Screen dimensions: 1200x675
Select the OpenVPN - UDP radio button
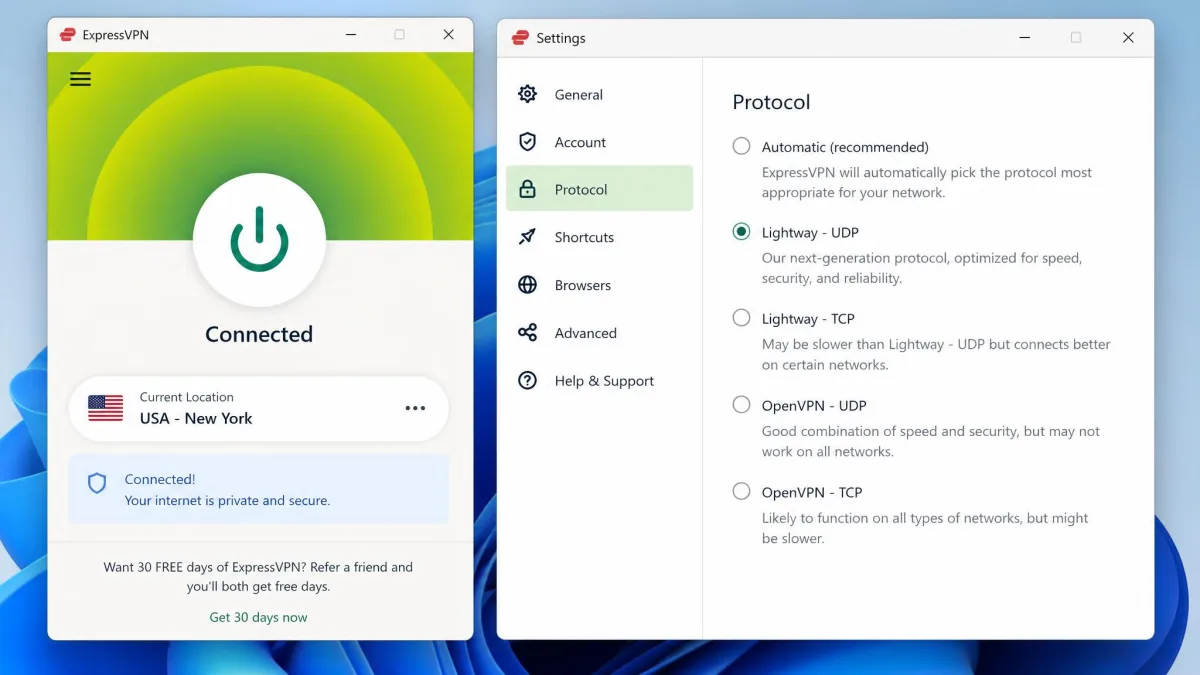coord(741,405)
